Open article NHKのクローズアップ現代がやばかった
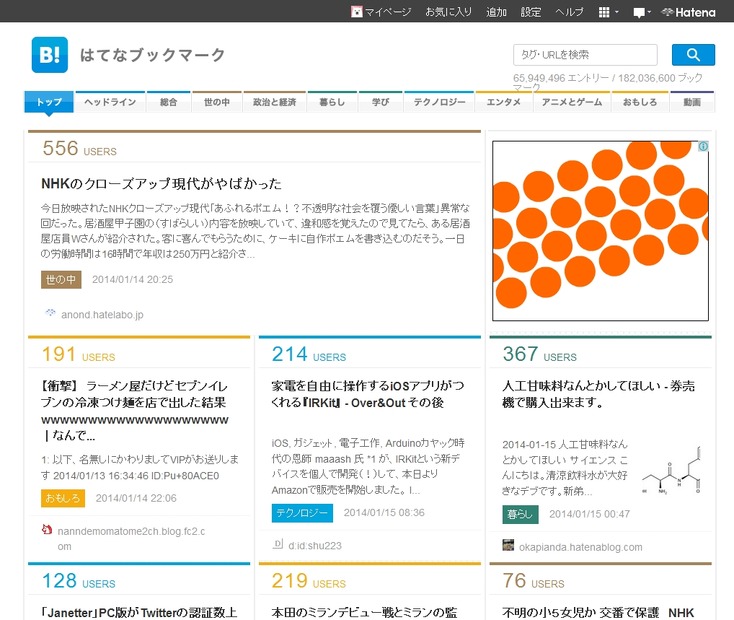This screenshot has width=734, height=620. pyautogui.click(x=161, y=183)
